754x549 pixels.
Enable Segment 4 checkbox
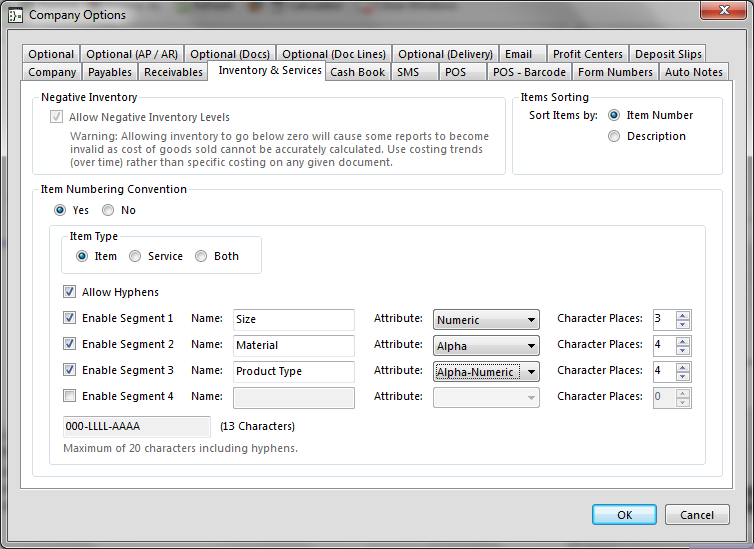click(x=69, y=396)
